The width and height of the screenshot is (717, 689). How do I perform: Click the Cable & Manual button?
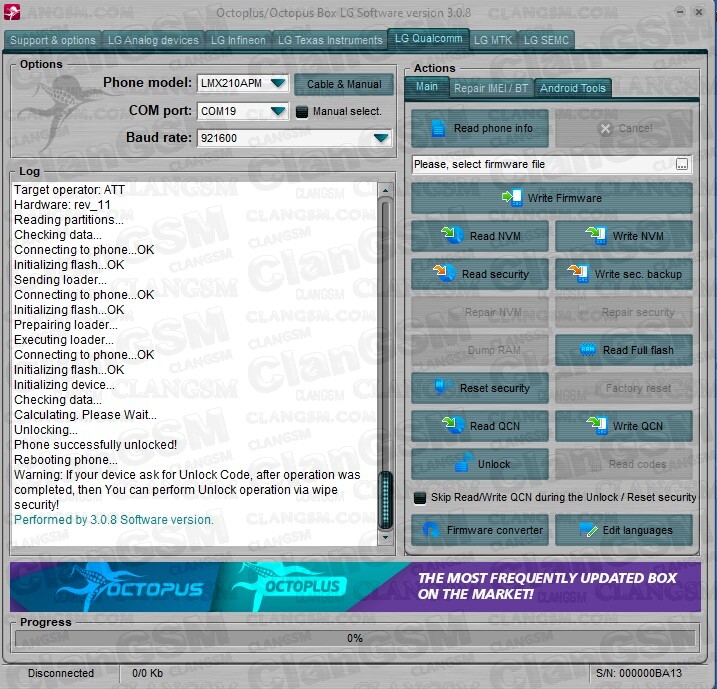pos(344,84)
